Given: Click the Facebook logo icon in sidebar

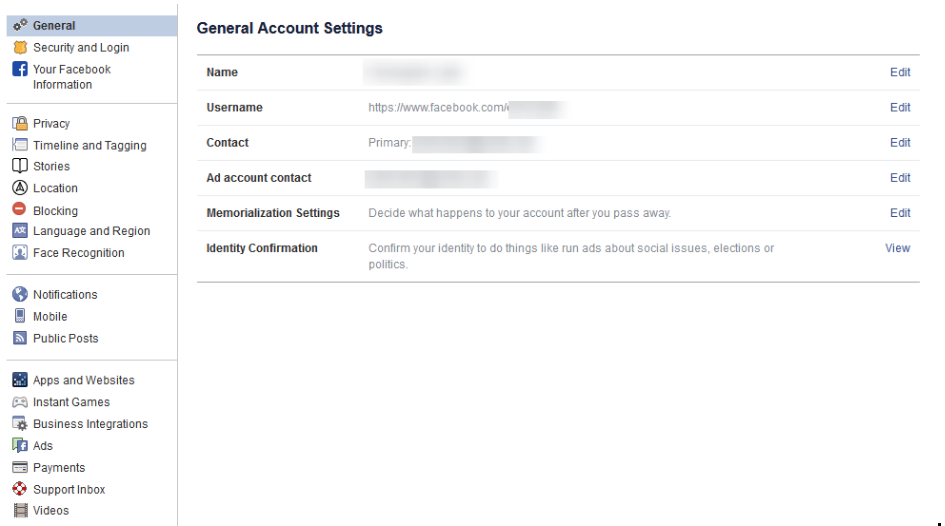Looking at the screenshot, I should [x=20, y=69].
